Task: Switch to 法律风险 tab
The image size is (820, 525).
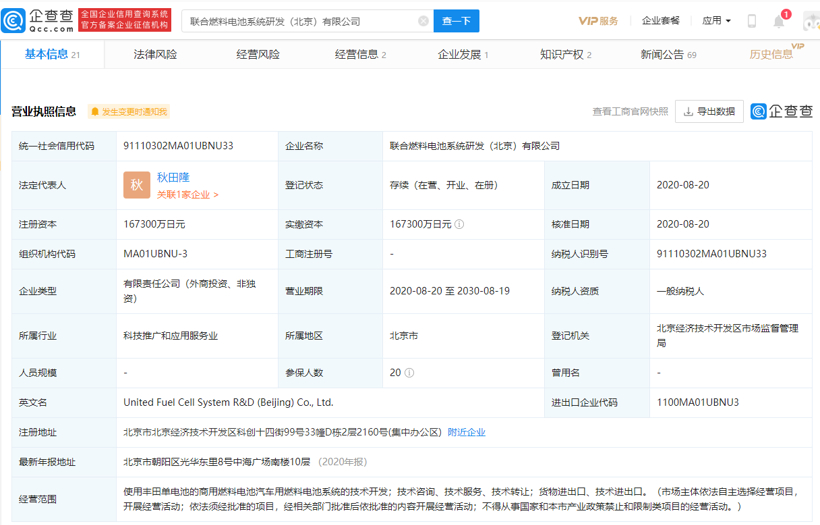Action: [x=155, y=54]
